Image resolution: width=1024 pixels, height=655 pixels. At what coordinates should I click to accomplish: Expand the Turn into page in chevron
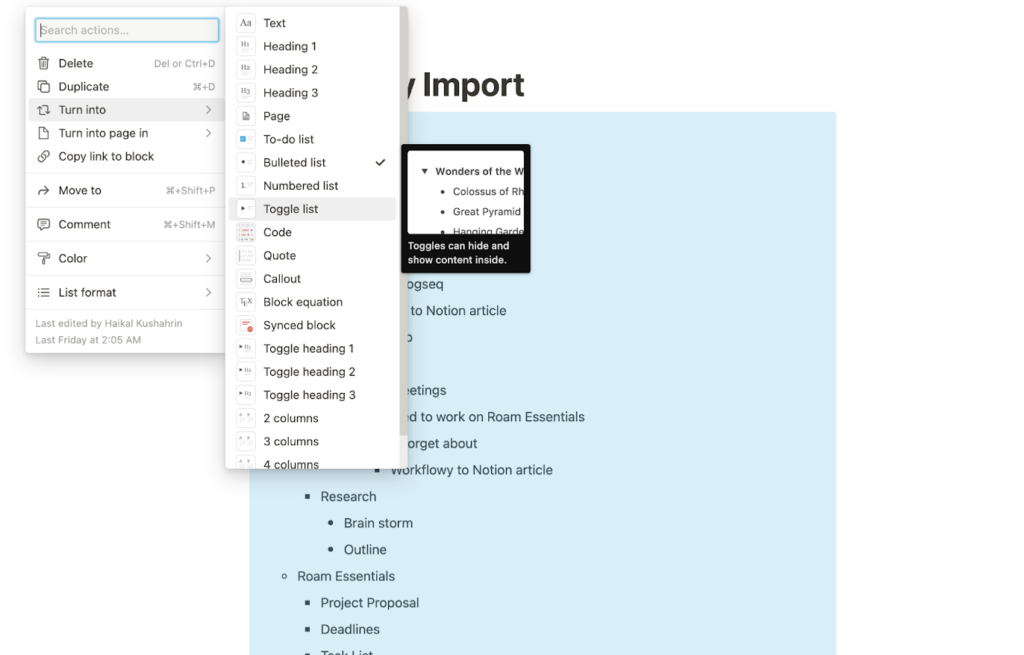[208, 133]
